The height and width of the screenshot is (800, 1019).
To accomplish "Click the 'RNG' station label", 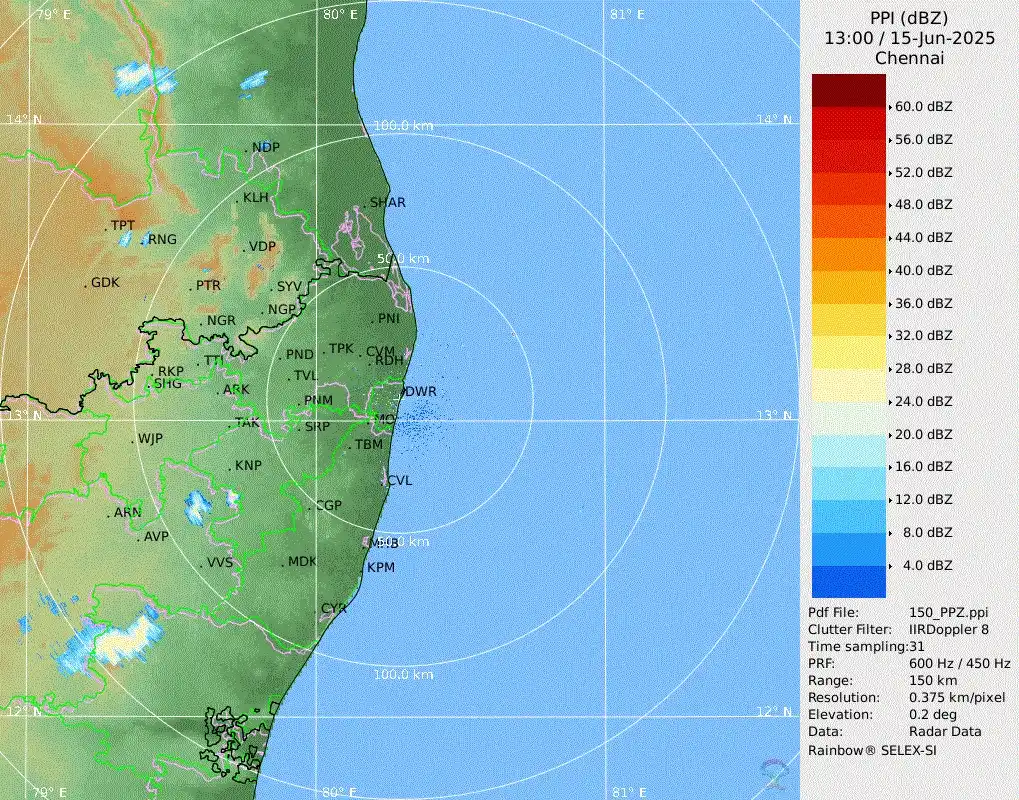I will [x=162, y=239].
